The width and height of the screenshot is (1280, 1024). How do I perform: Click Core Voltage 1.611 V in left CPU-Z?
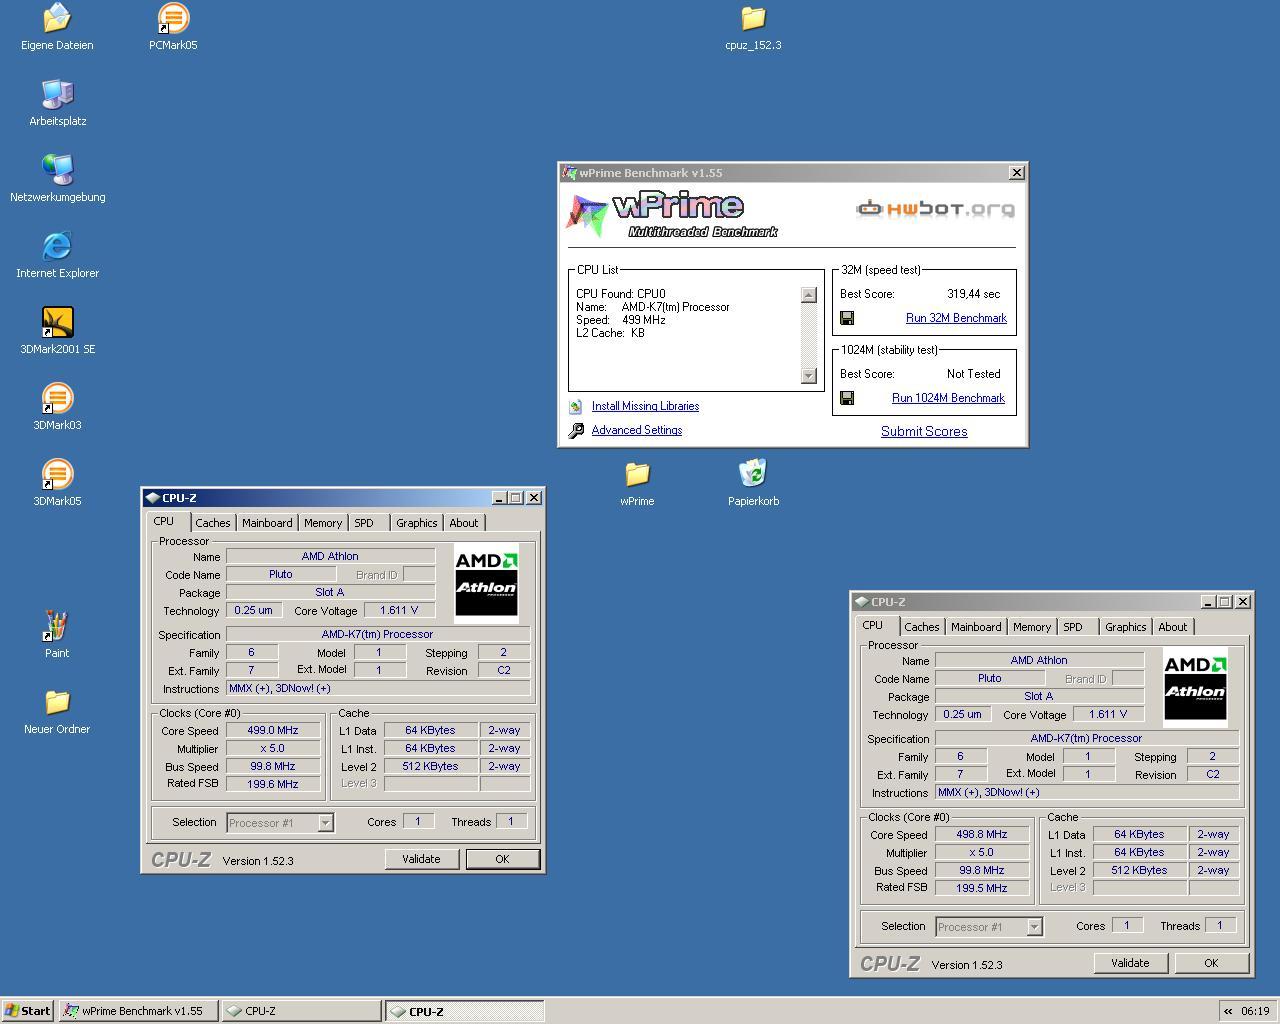pyautogui.click(x=399, y=610)
